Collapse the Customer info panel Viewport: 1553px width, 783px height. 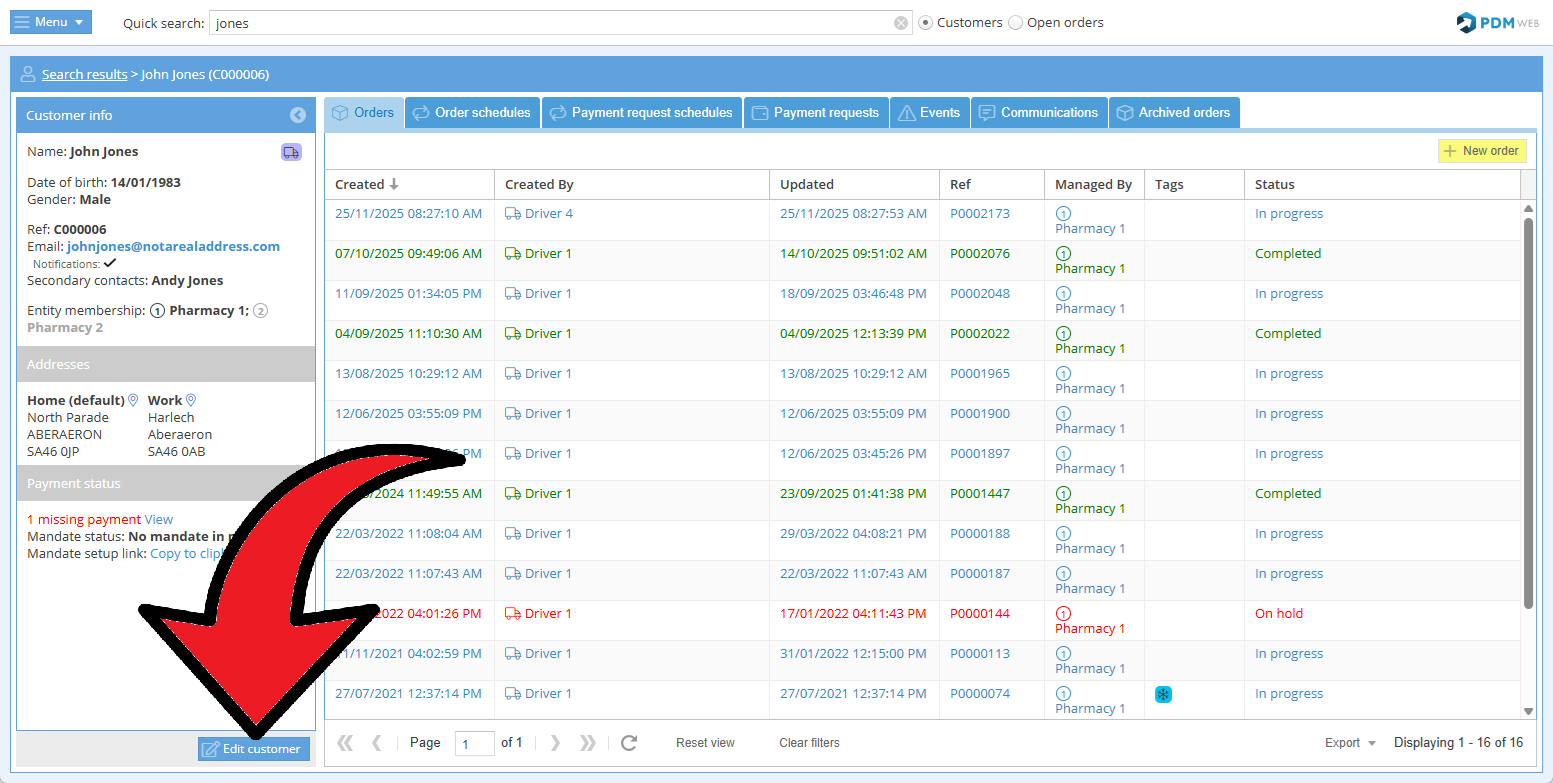tap(298, 115)
